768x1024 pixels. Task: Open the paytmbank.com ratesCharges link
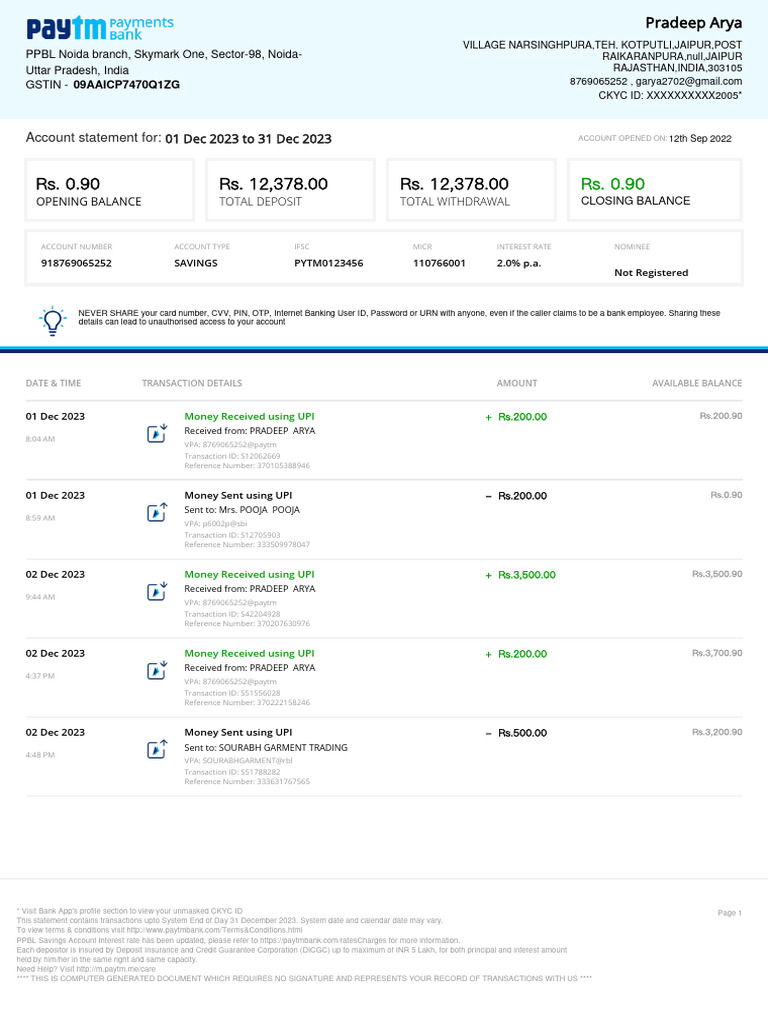pyautogui.click(x=323, y=940)
